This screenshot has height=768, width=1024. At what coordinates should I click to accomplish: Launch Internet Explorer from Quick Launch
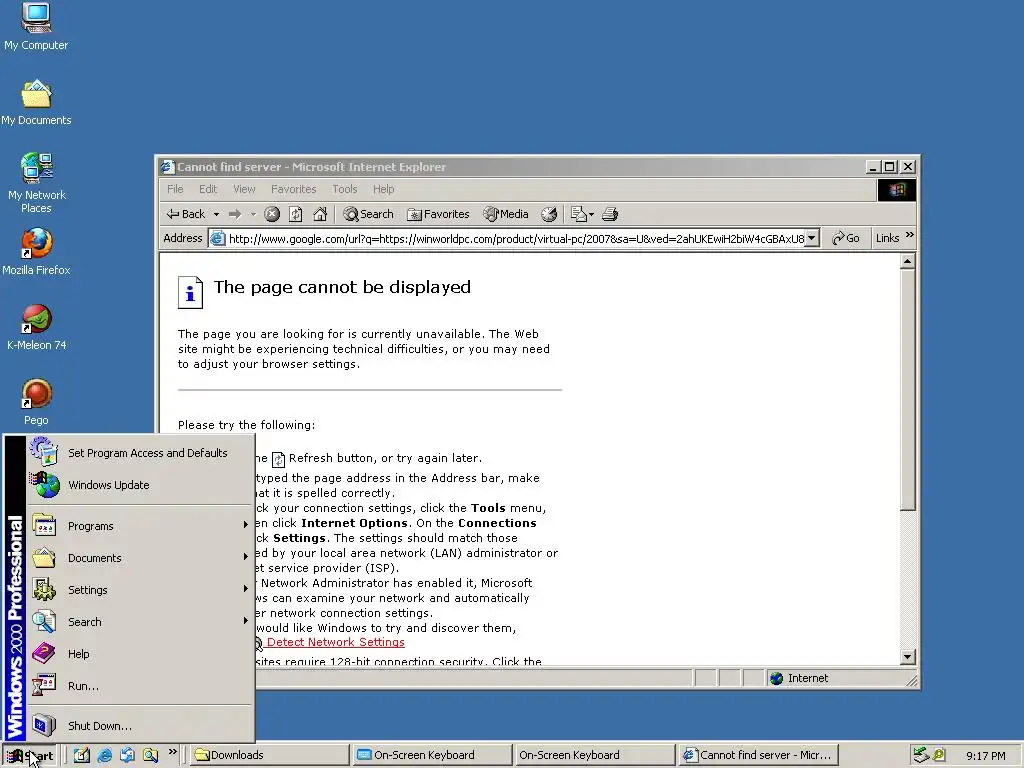click(x=104, y=756)
